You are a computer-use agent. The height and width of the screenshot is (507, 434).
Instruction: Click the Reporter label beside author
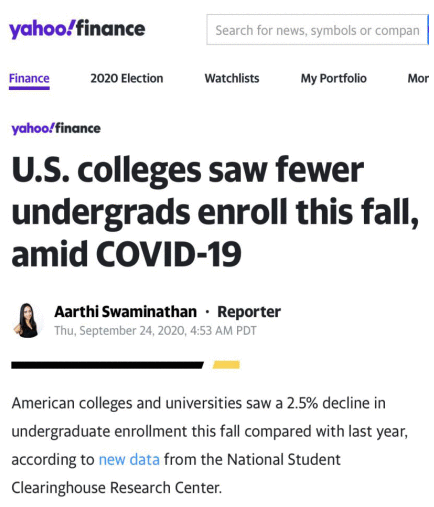[x=249, y=312]
